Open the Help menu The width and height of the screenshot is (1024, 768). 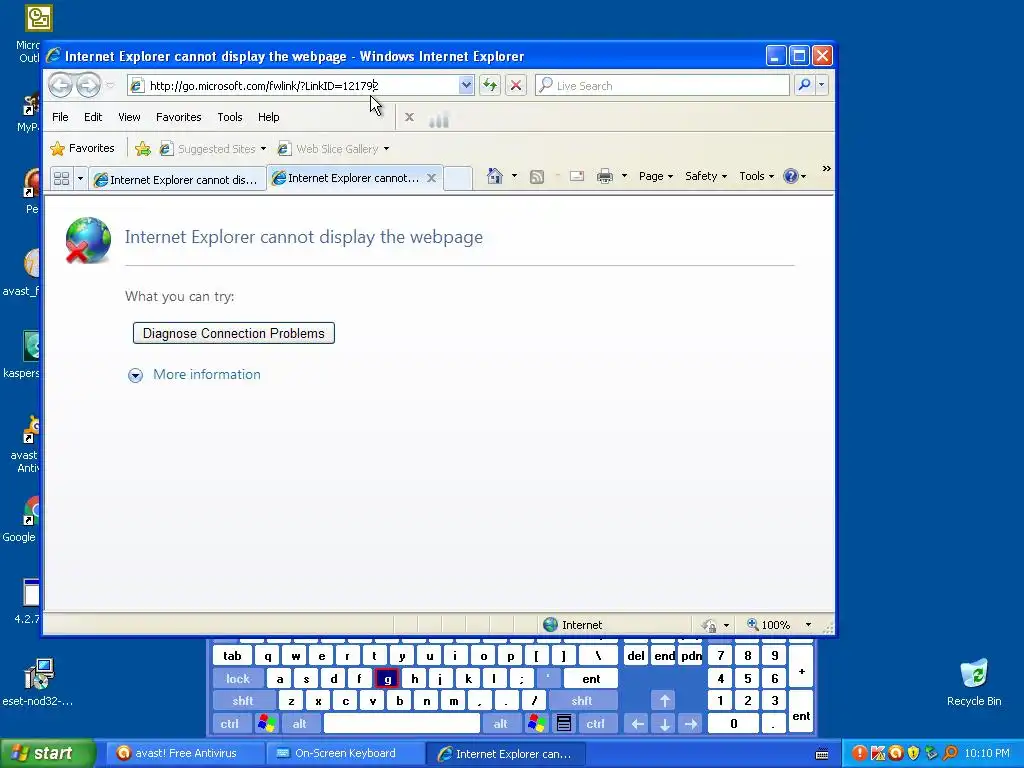(268, 117)
